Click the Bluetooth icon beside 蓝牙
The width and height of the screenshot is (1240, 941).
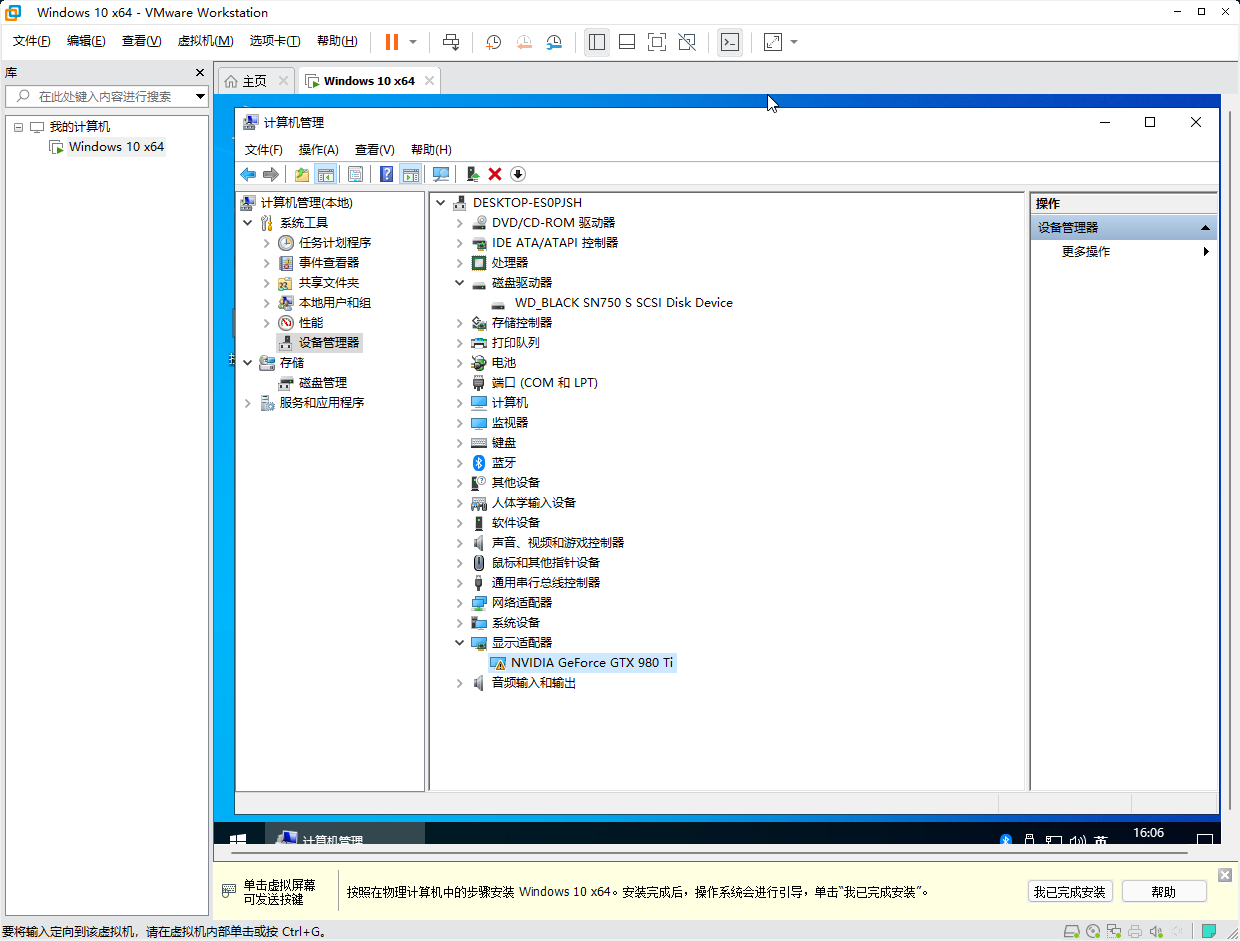click(479, 462)
